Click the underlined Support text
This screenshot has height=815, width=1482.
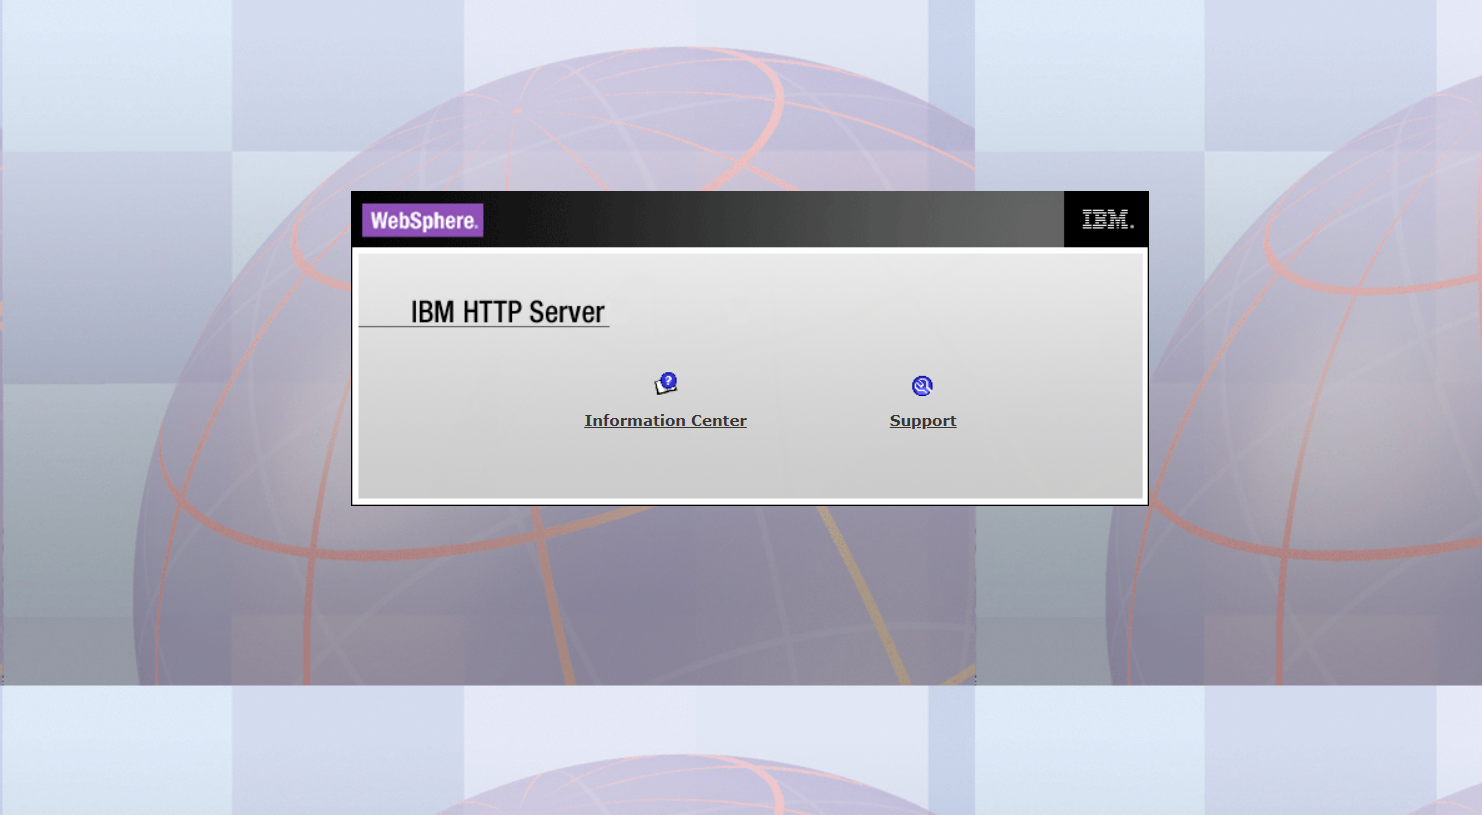click(x=921, y=420)
